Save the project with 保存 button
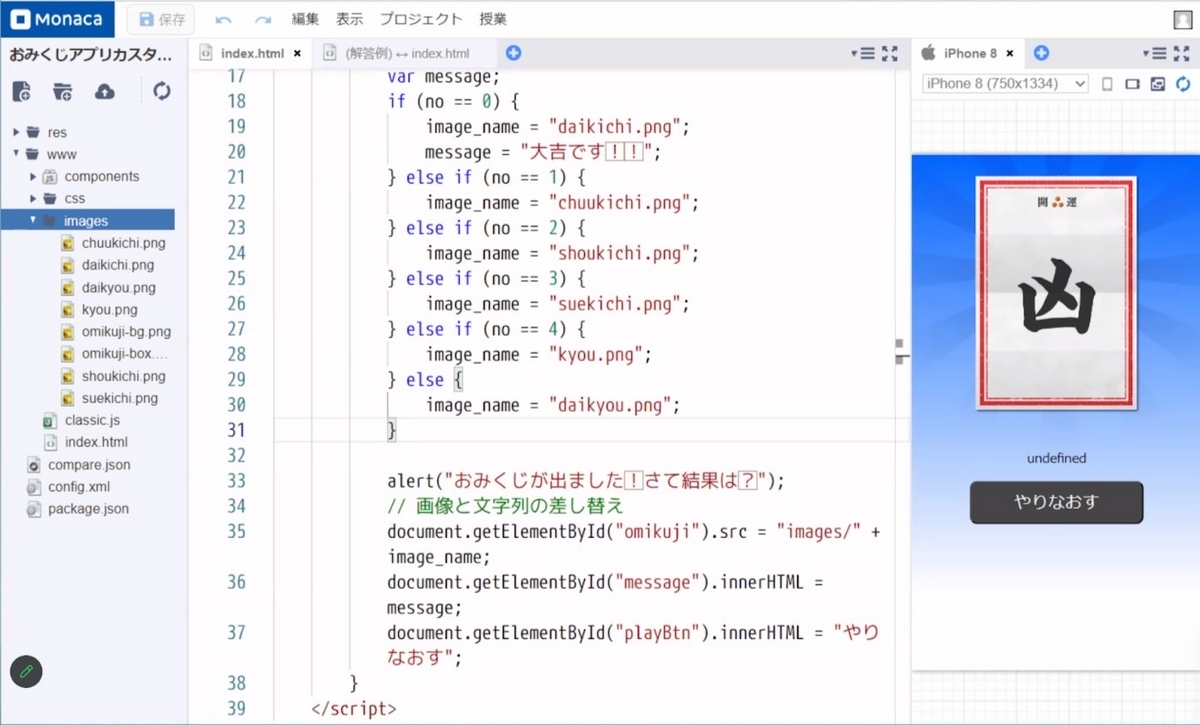The image size is (1200, 725). (x=162, y=19)
